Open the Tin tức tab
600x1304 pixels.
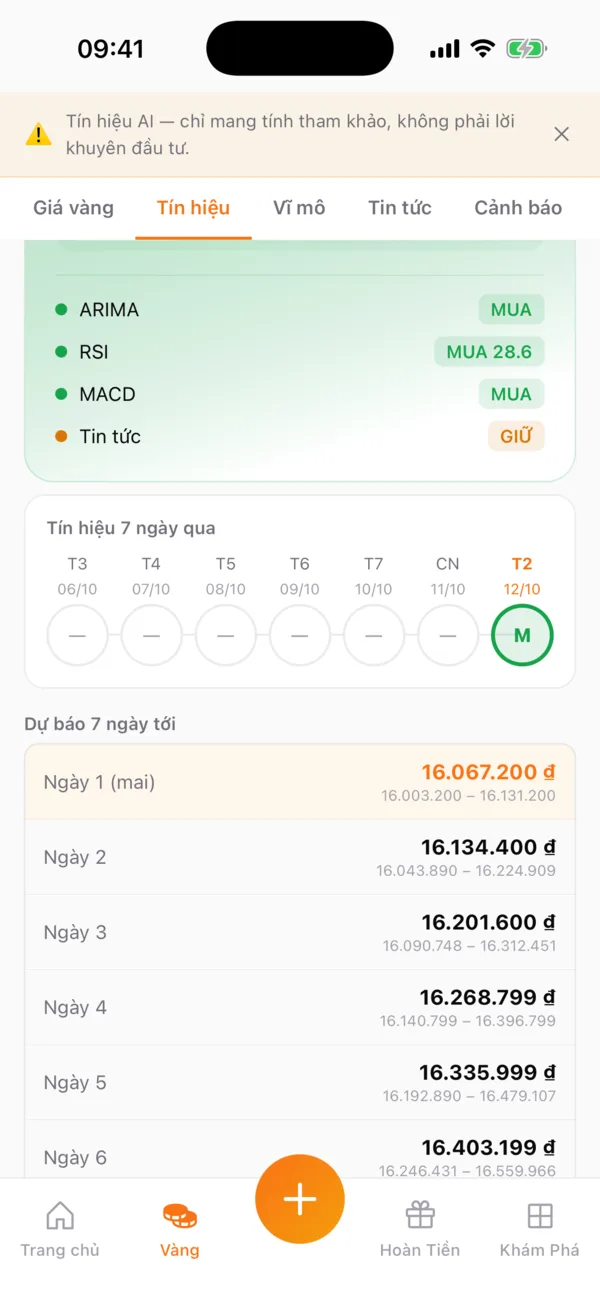[400, 208]
